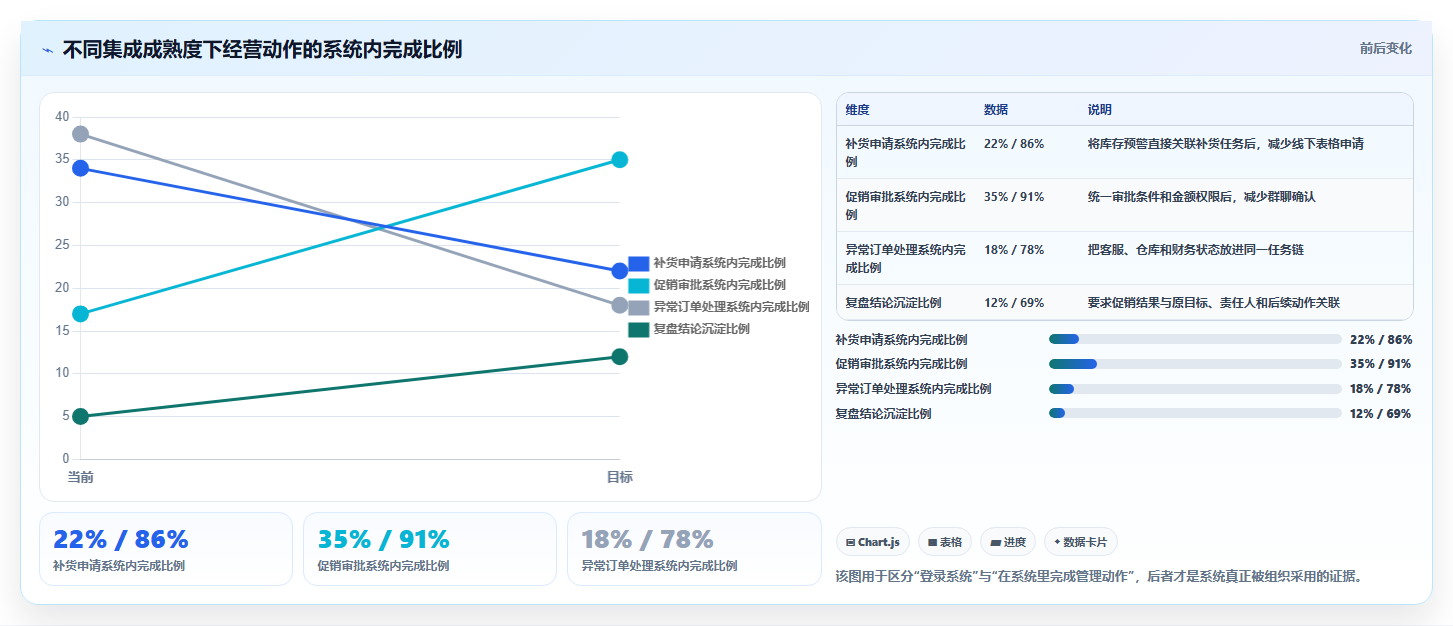Click the cyan endpoint at 目标 35
The width and height of the screenshot is (1453, 626).
point(620,160)
